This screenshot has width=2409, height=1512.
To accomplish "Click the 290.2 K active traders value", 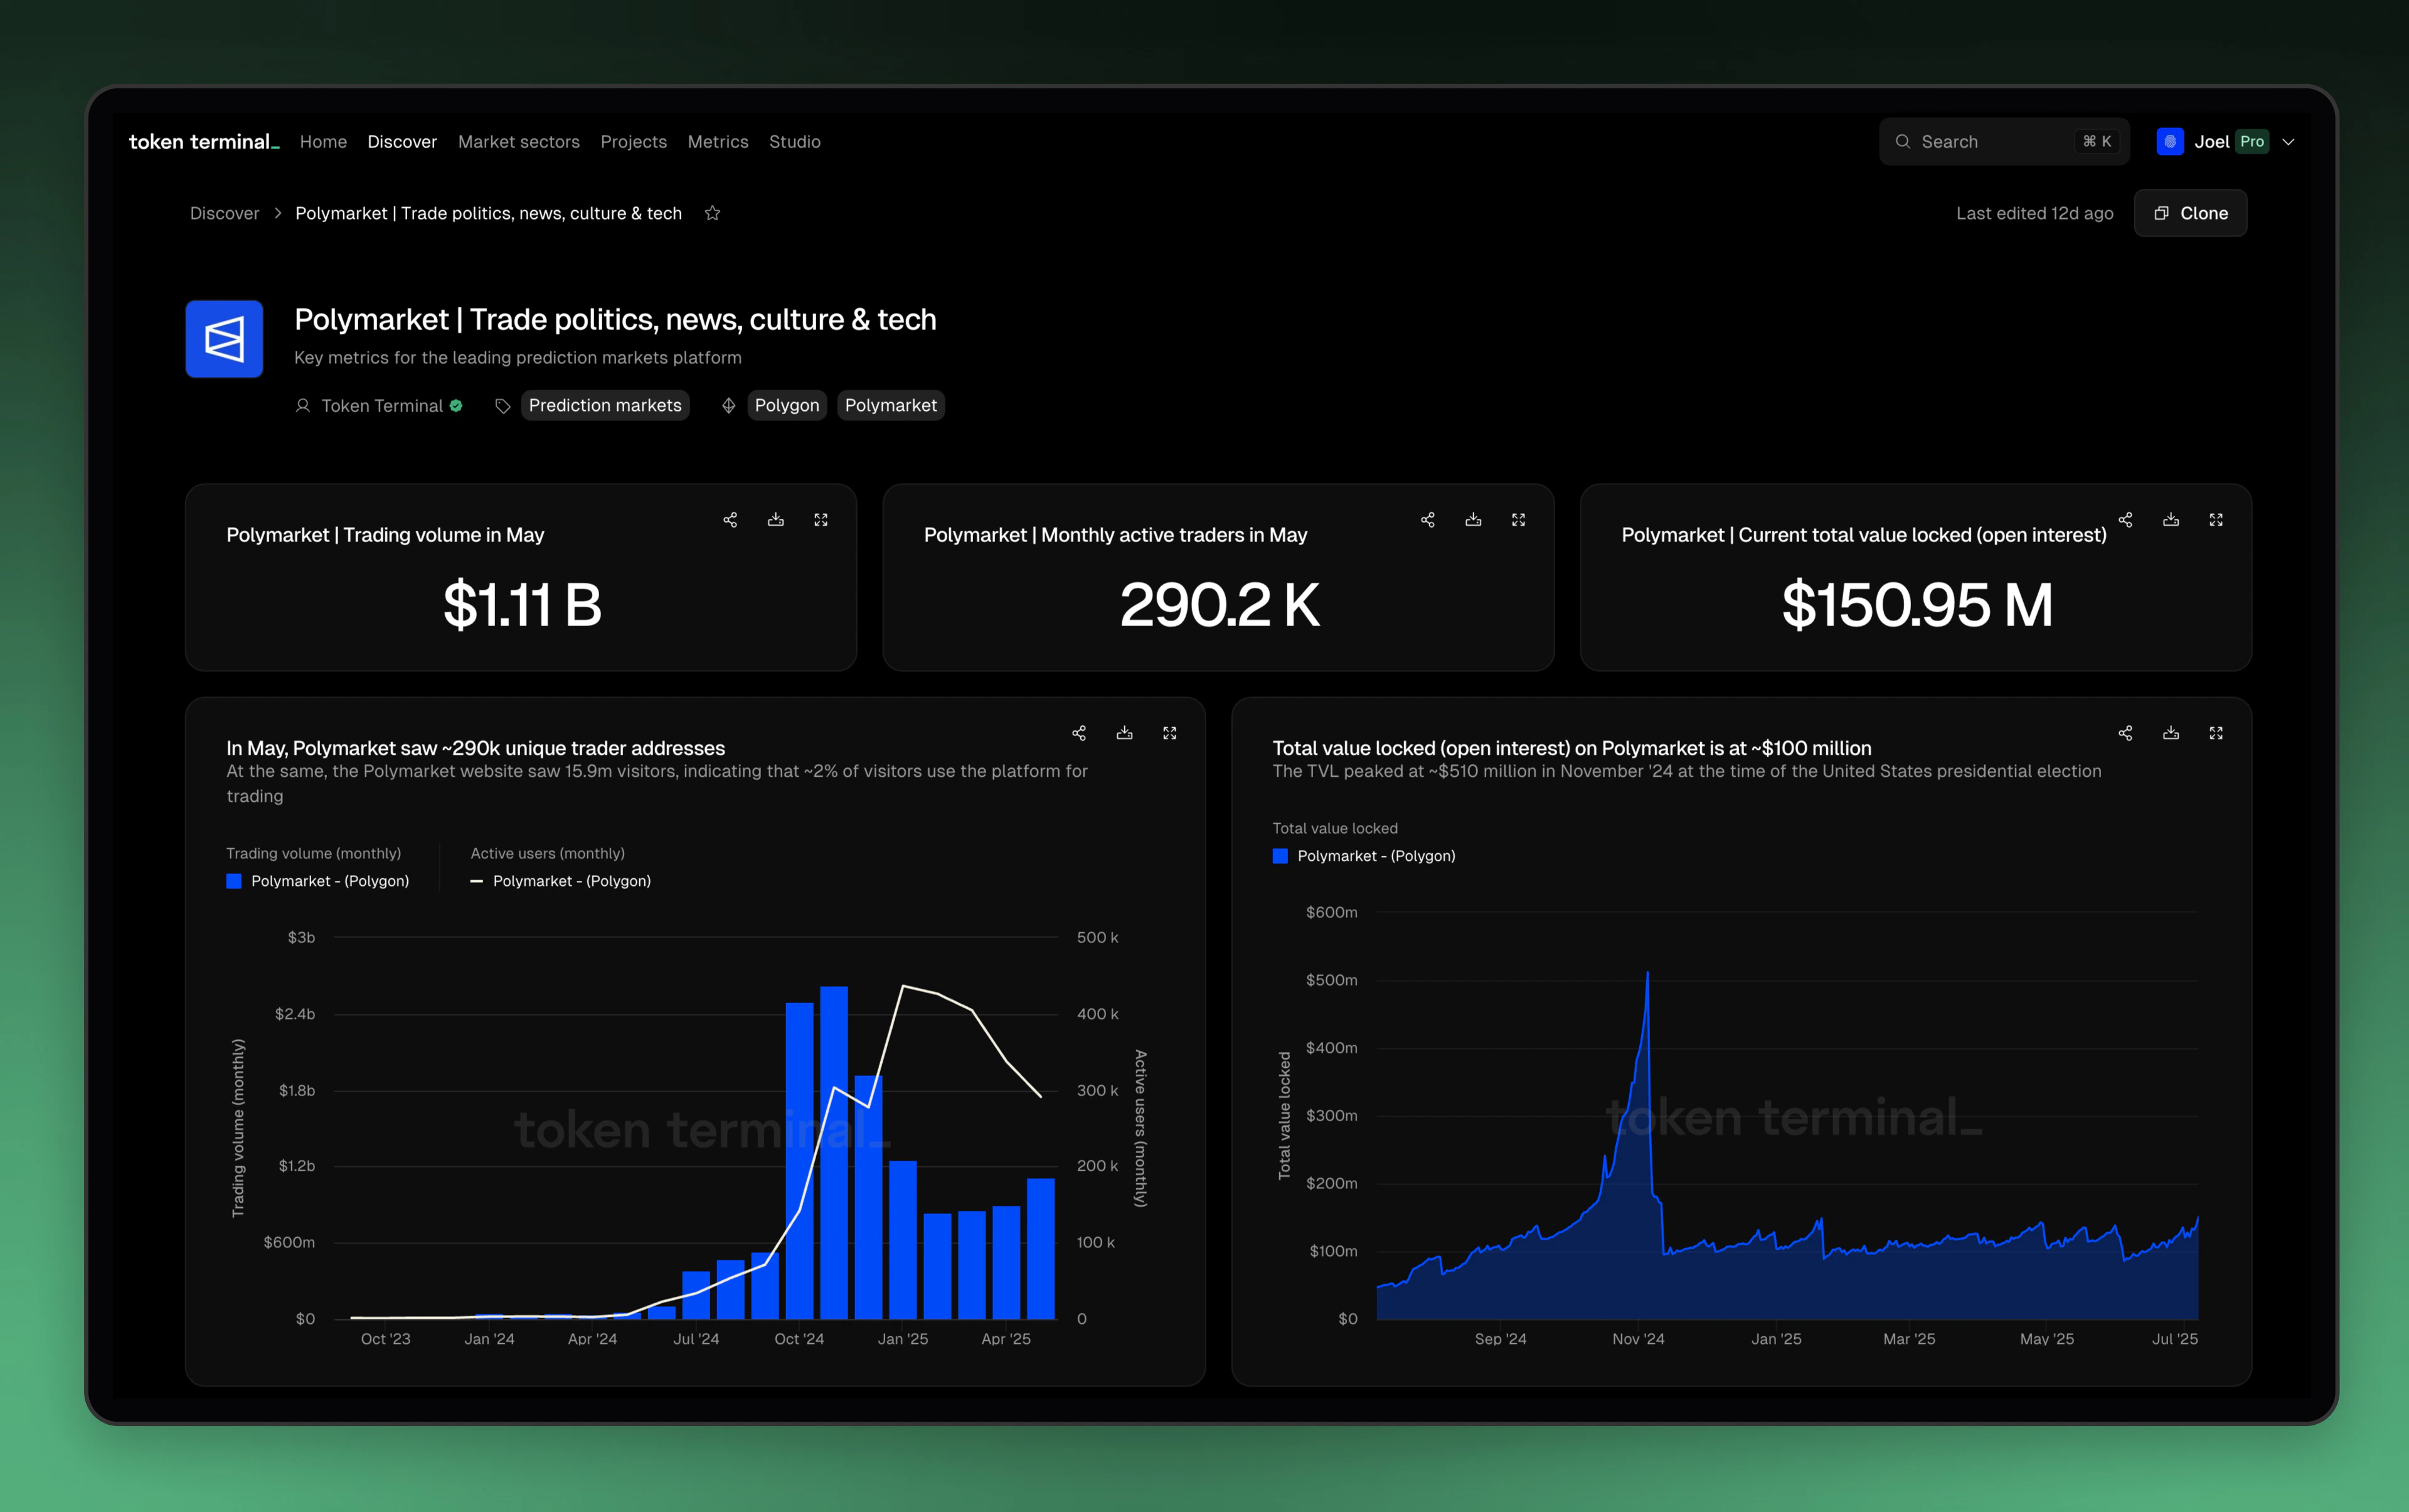I will pyautogui.click(x=1219, y=605).
